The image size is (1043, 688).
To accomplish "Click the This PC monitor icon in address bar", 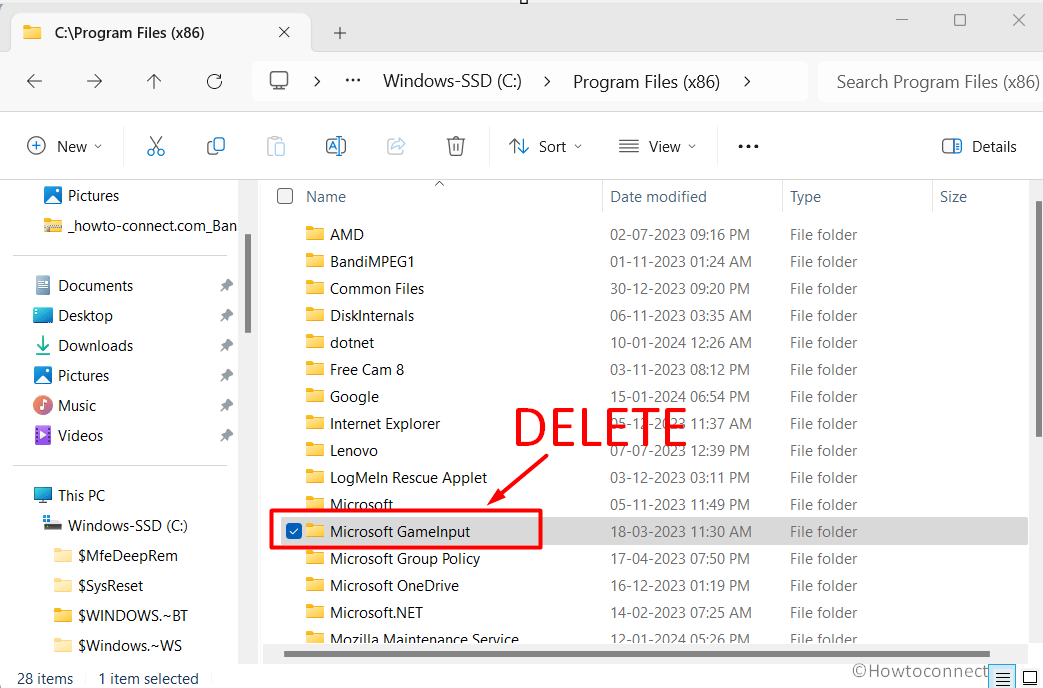I will click(279, 81).
